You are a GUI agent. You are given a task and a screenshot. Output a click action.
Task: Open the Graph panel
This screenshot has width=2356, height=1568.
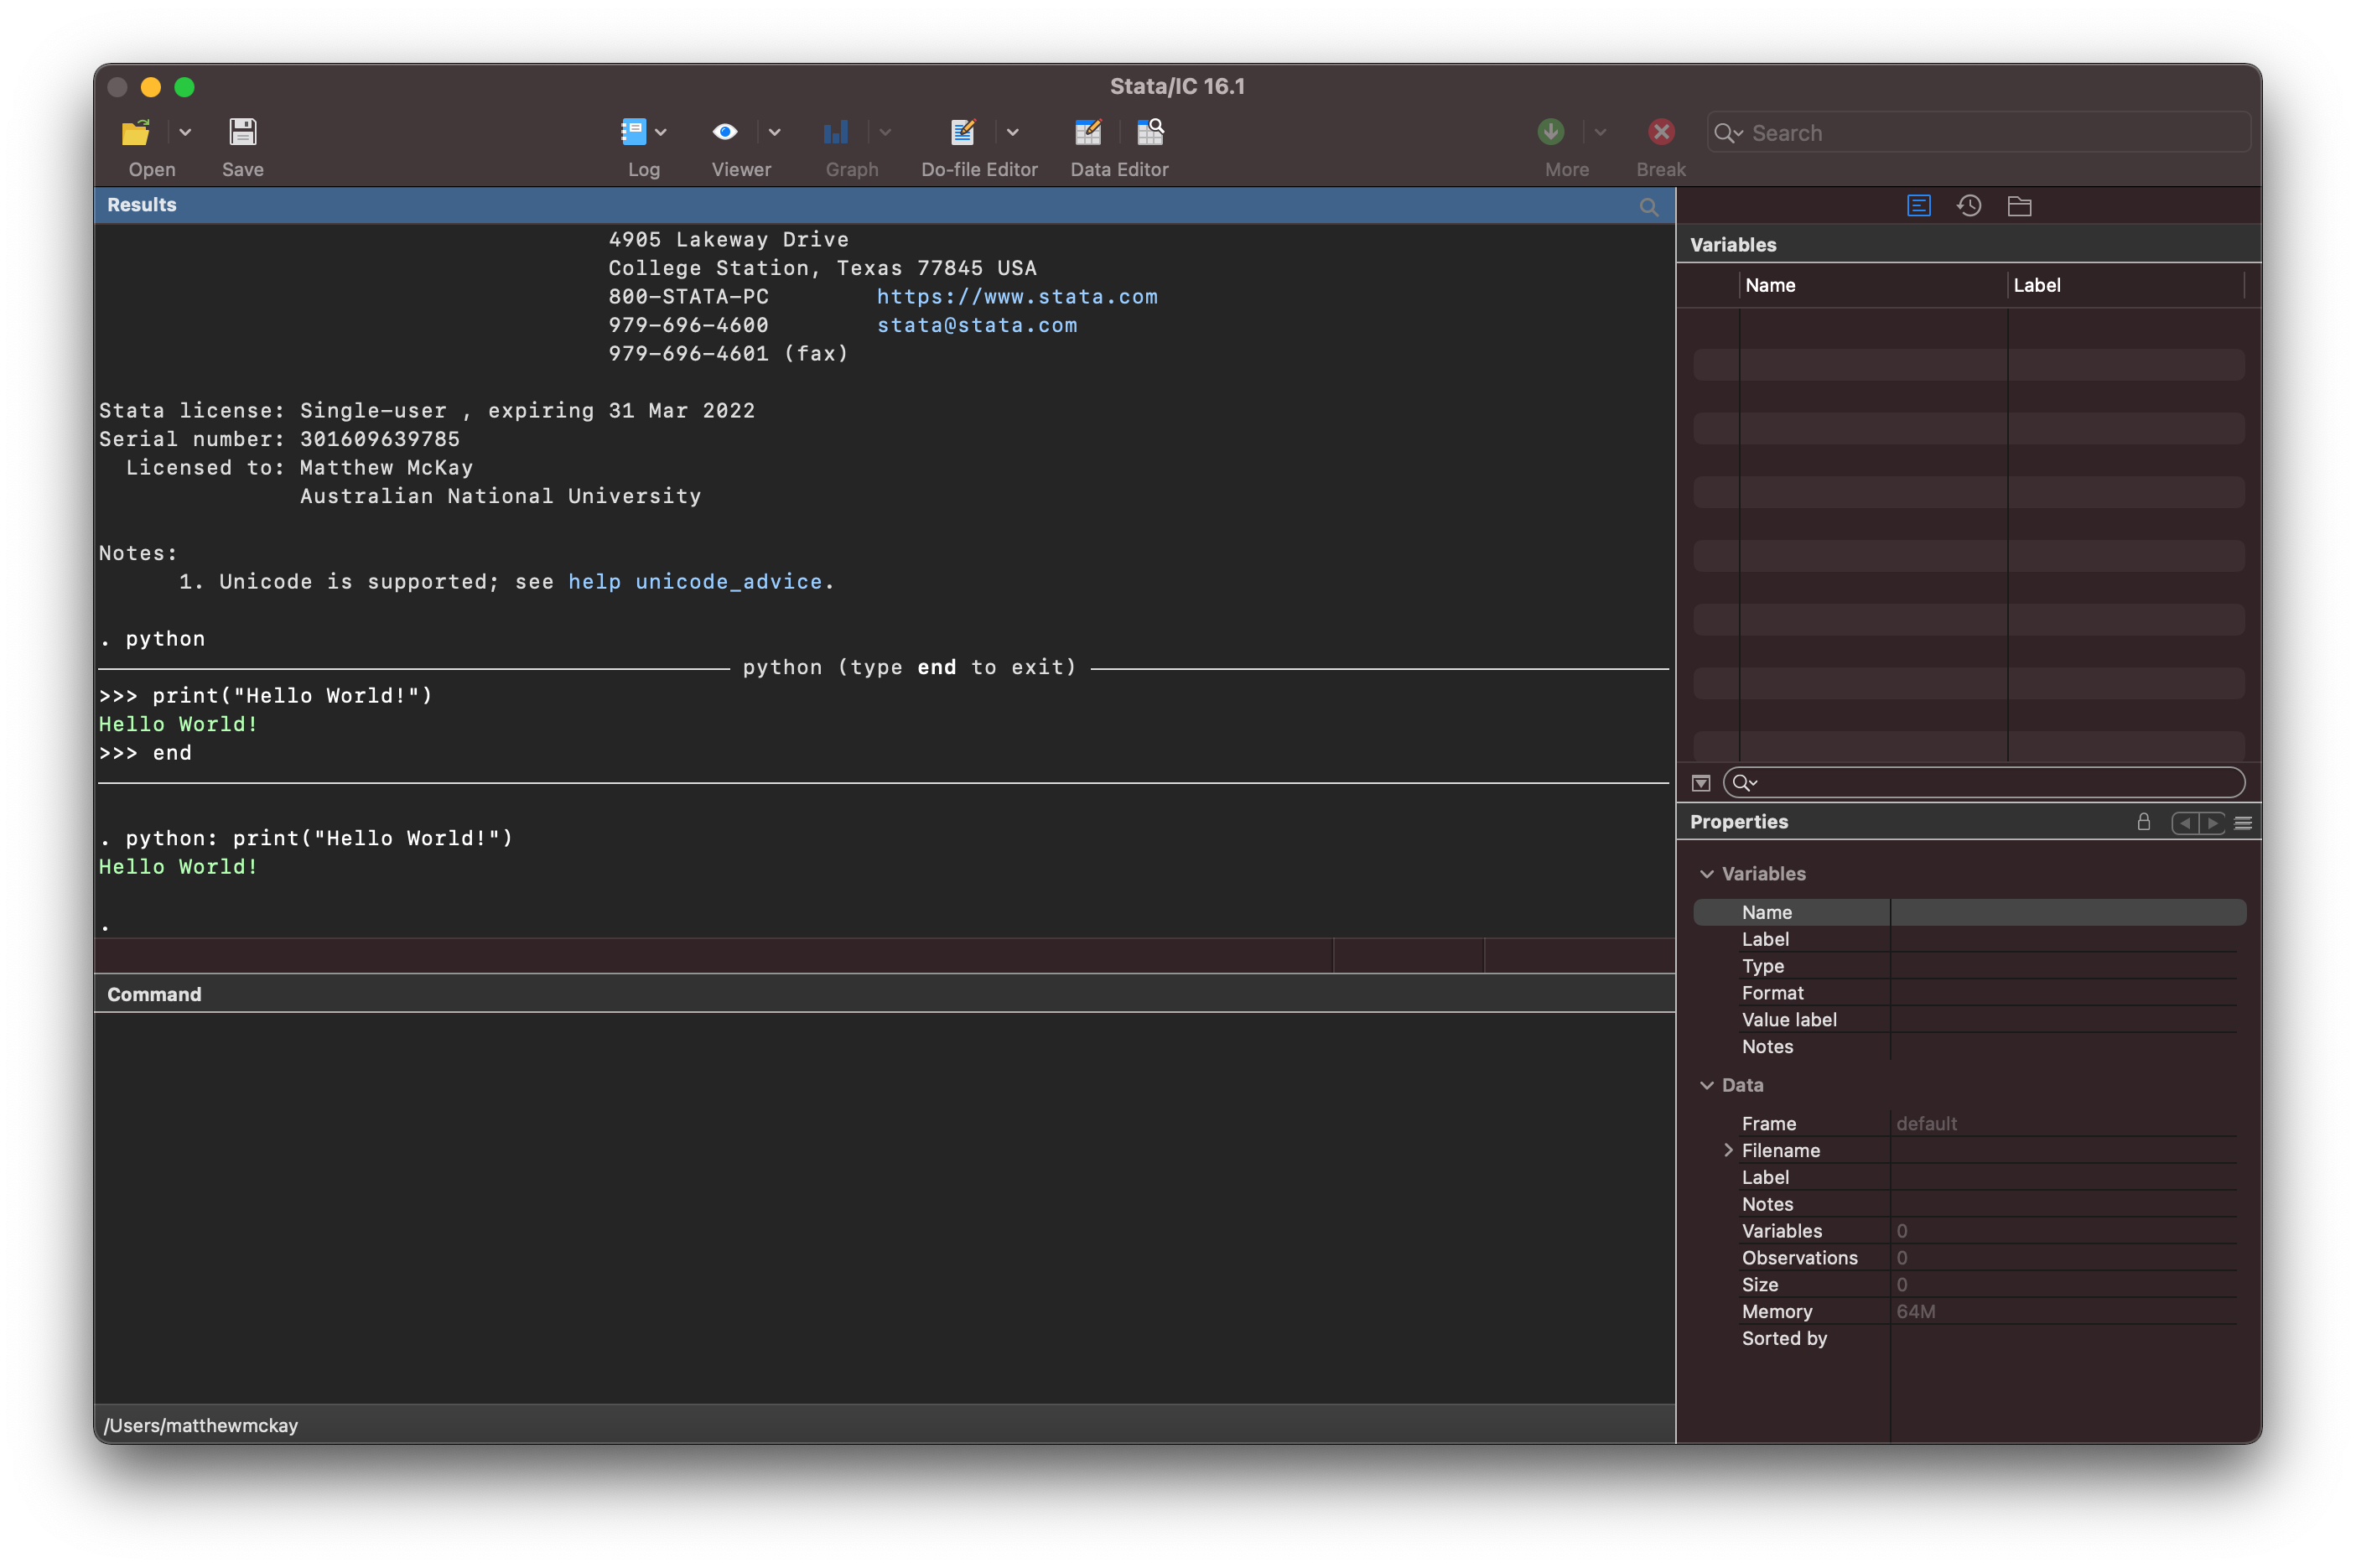[x=836, y=133]
